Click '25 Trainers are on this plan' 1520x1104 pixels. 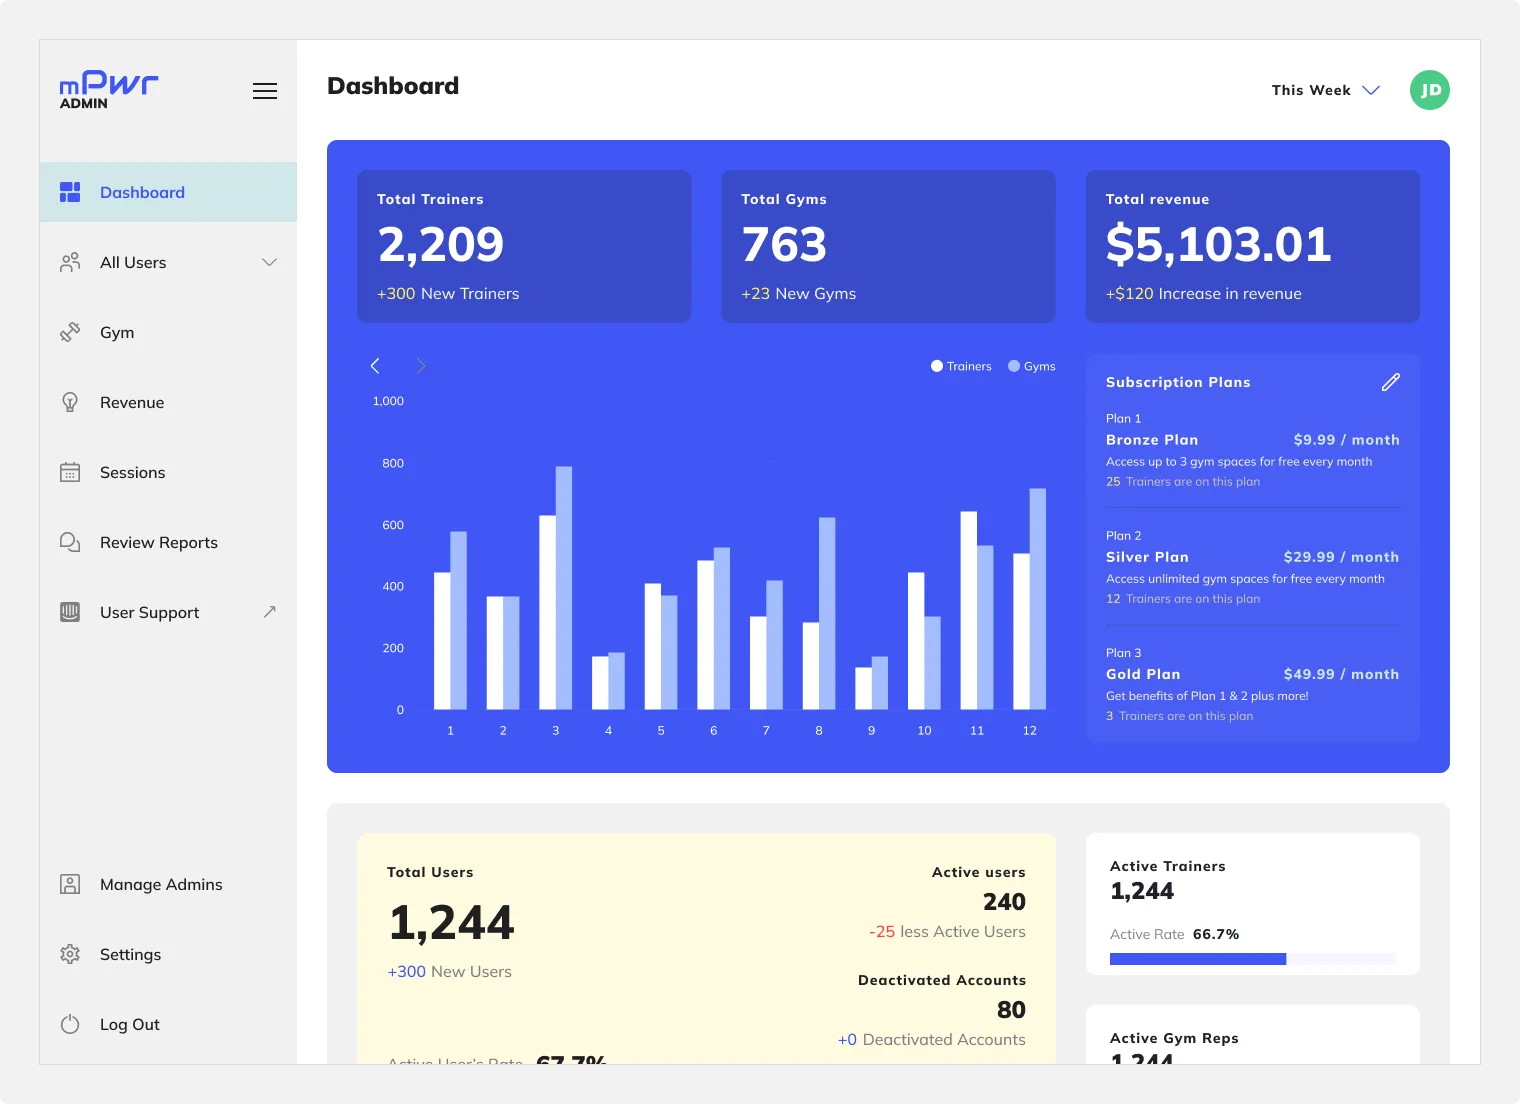coord(1183,482)
